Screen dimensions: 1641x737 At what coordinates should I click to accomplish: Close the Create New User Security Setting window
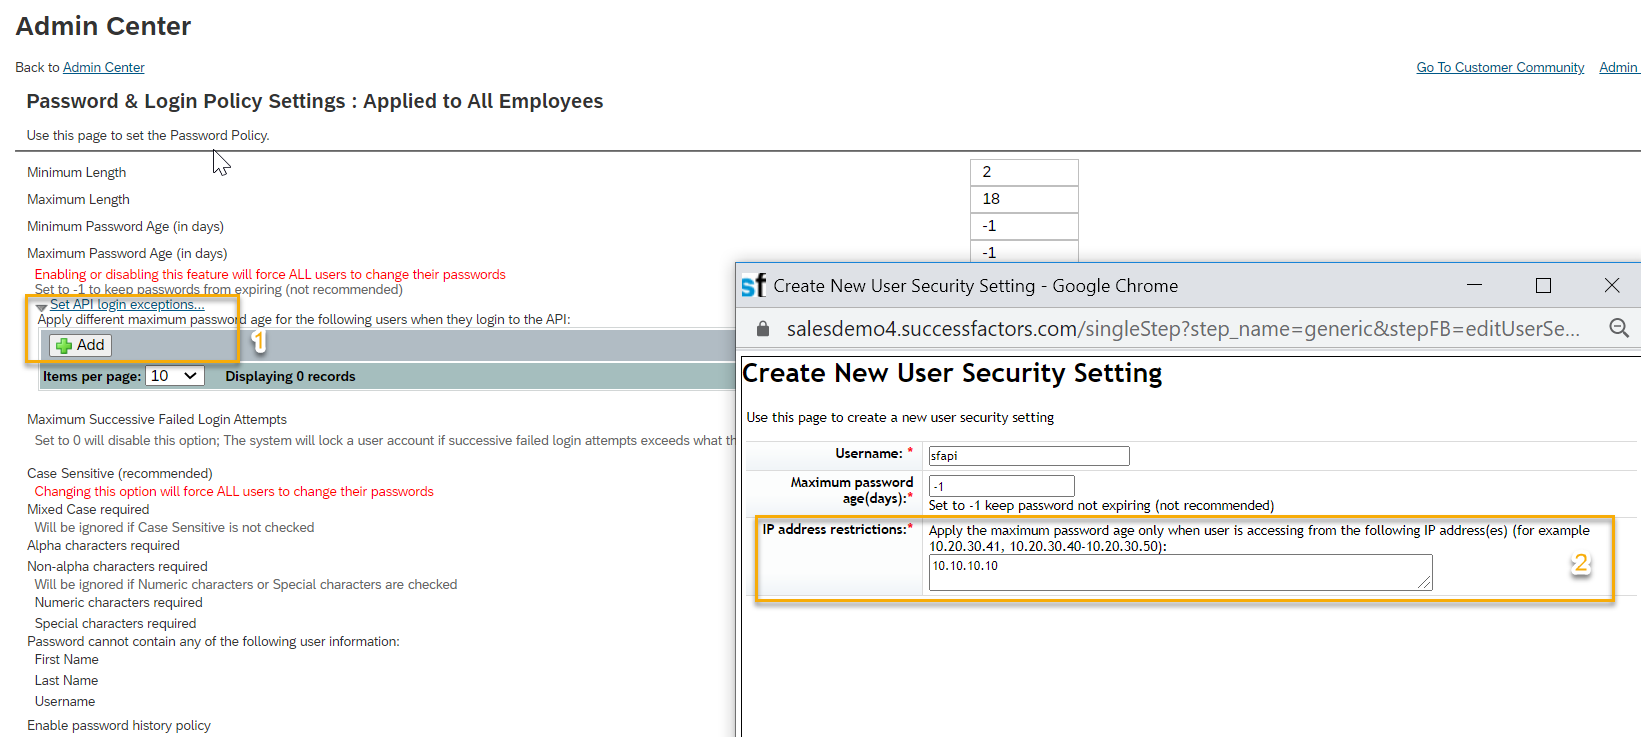1612,285
